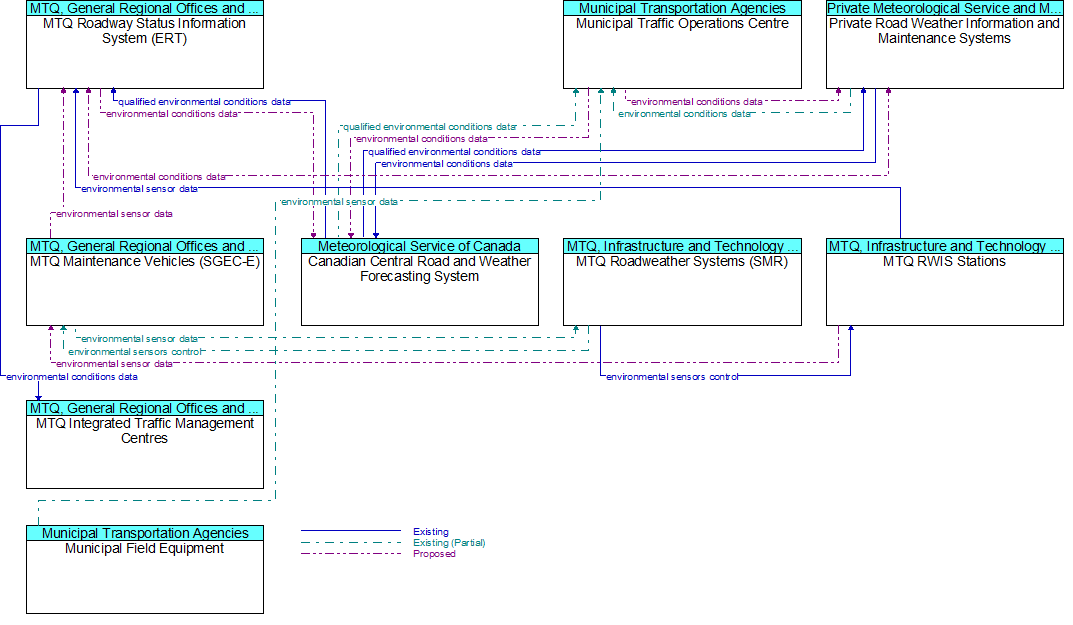Click the Private Meteorological Service header bar
Viewport: 1073px width, 625px height.
pyautogui.click(x=945, y=8)
